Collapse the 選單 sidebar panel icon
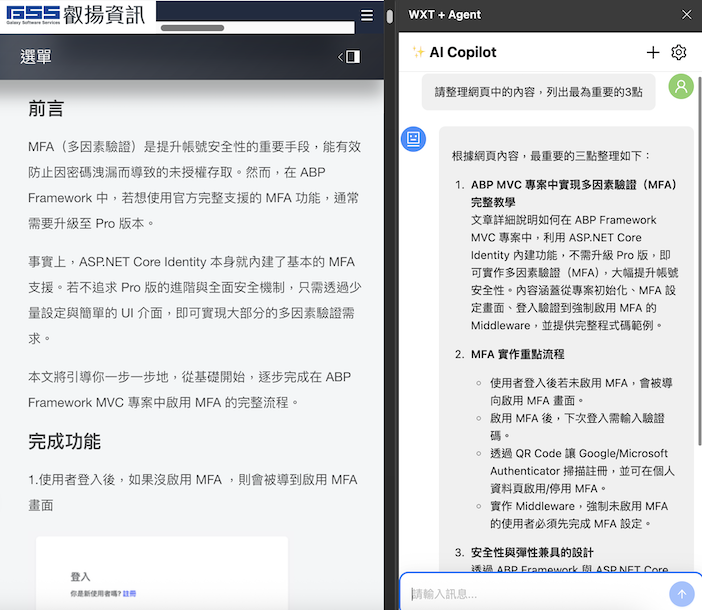Viewport: 702px width, 610px height. click(x=349, y=57)
